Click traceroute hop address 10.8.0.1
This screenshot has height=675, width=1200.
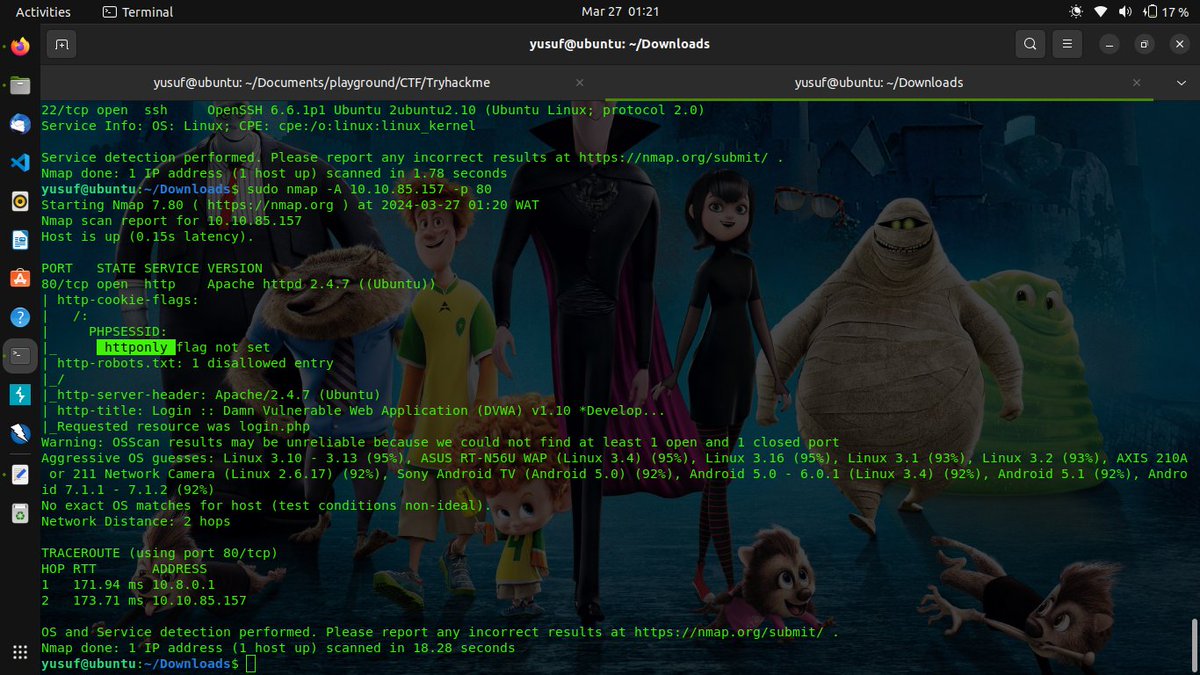[x=183, y=584]
